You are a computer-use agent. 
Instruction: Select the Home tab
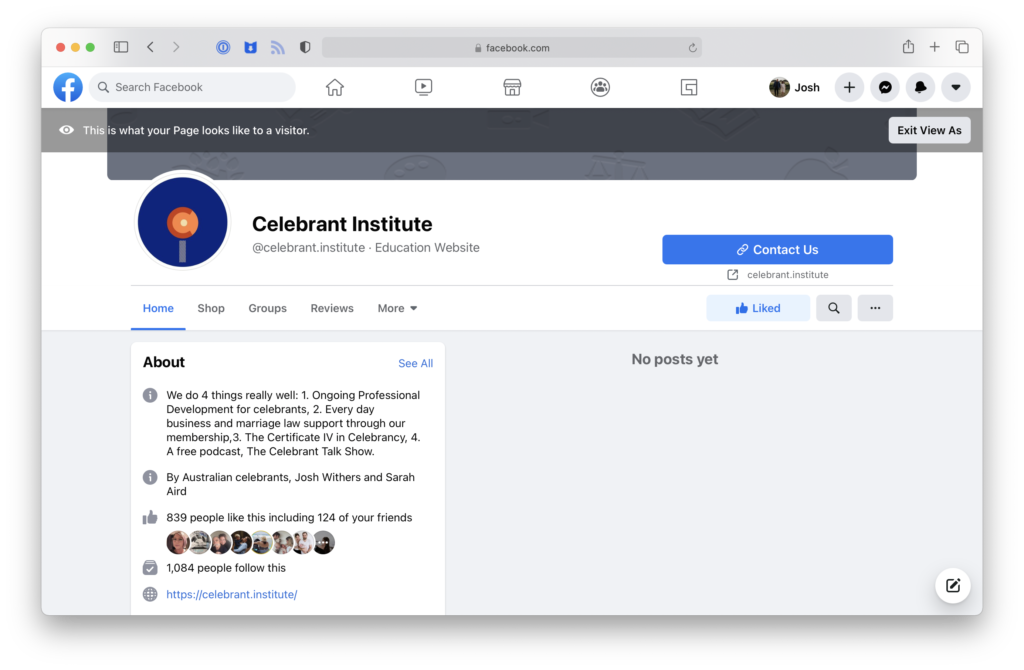(x=158, y=308)
